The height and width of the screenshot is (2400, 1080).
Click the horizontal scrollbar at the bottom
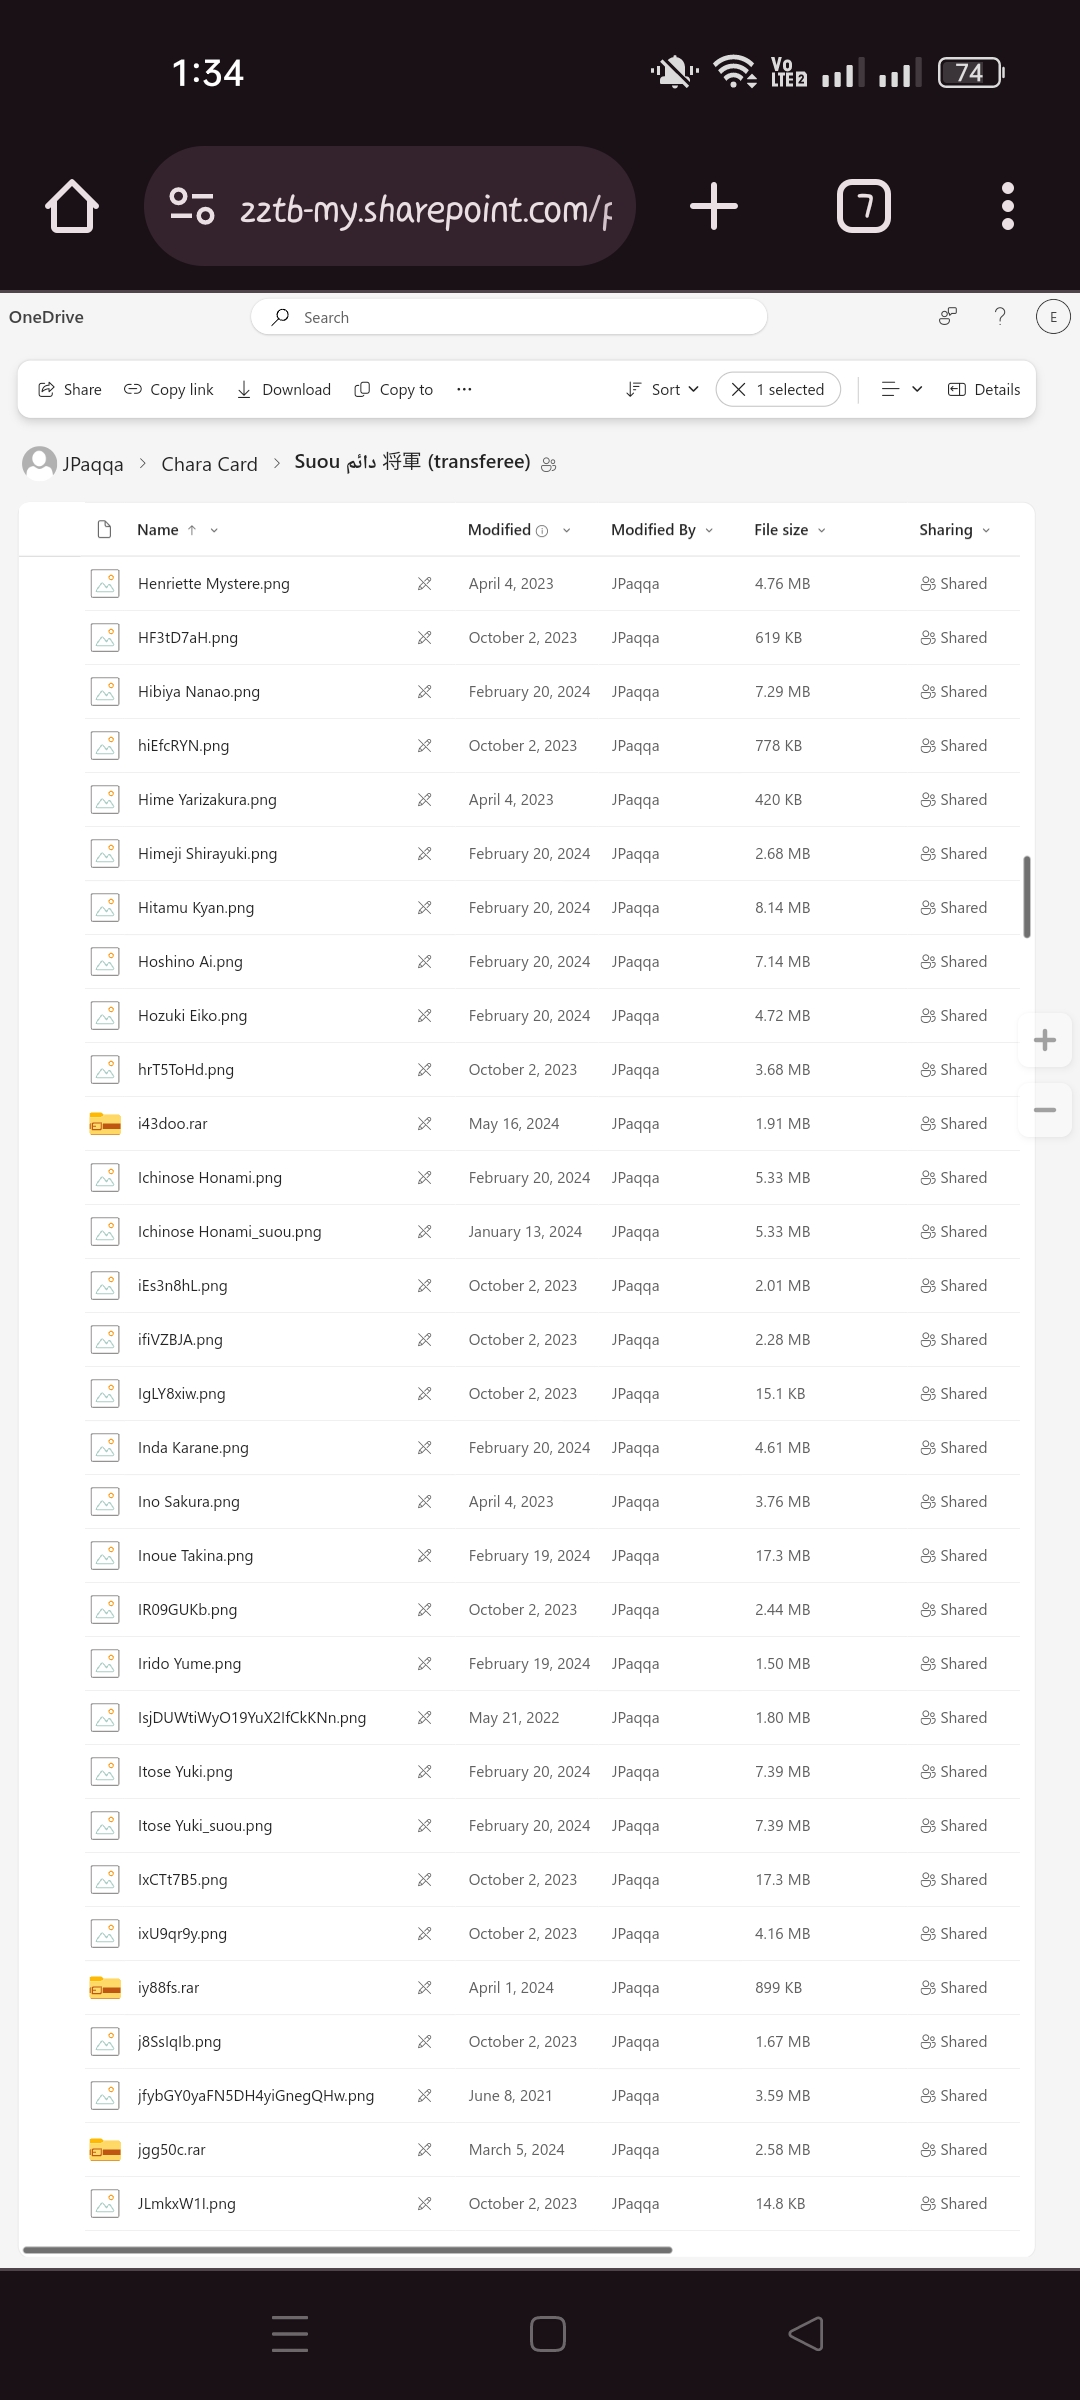pos(347,2250)
